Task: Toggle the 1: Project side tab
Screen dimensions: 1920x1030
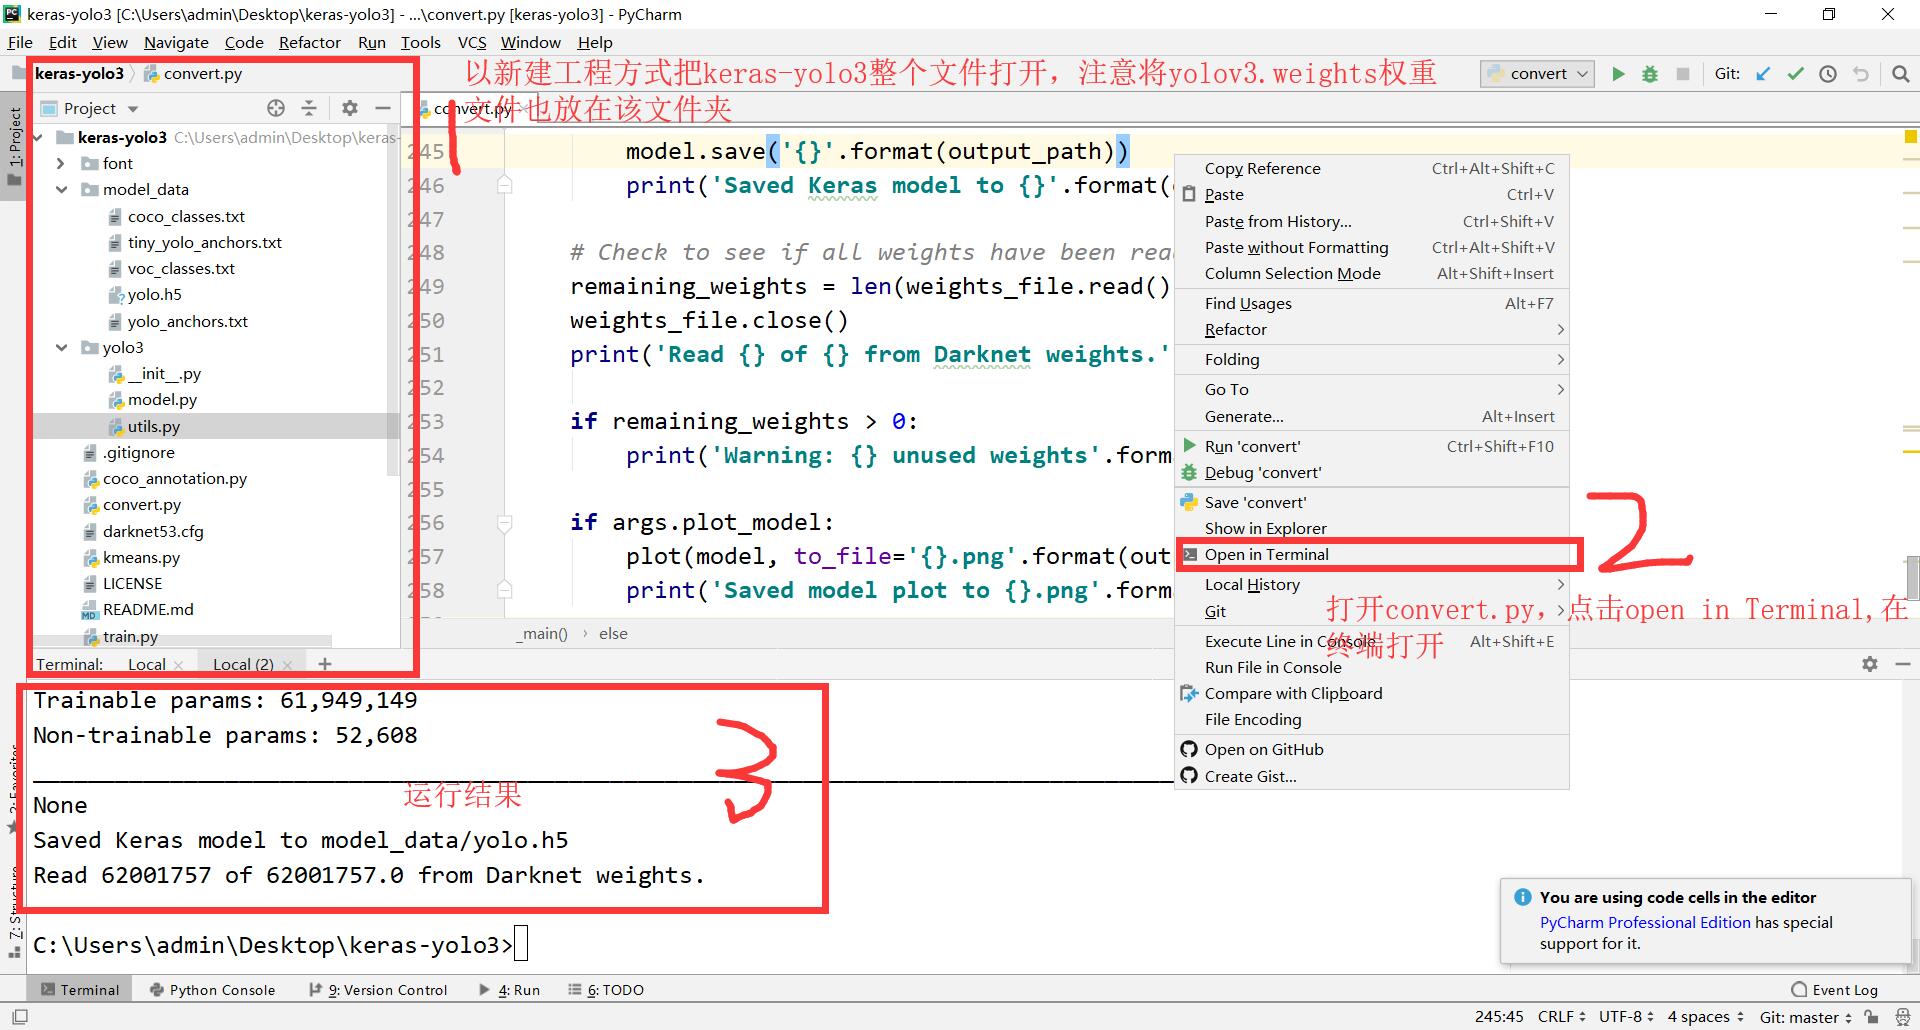Action: pyautogui.click(x=14, y=147)
